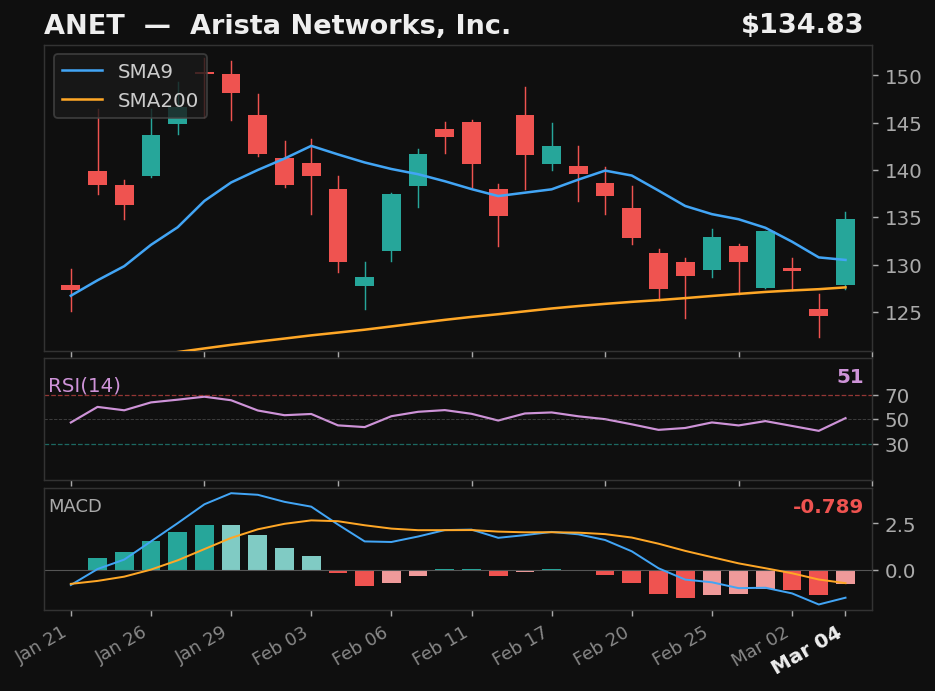Select the Mar 04 date label

click(806, 650)
